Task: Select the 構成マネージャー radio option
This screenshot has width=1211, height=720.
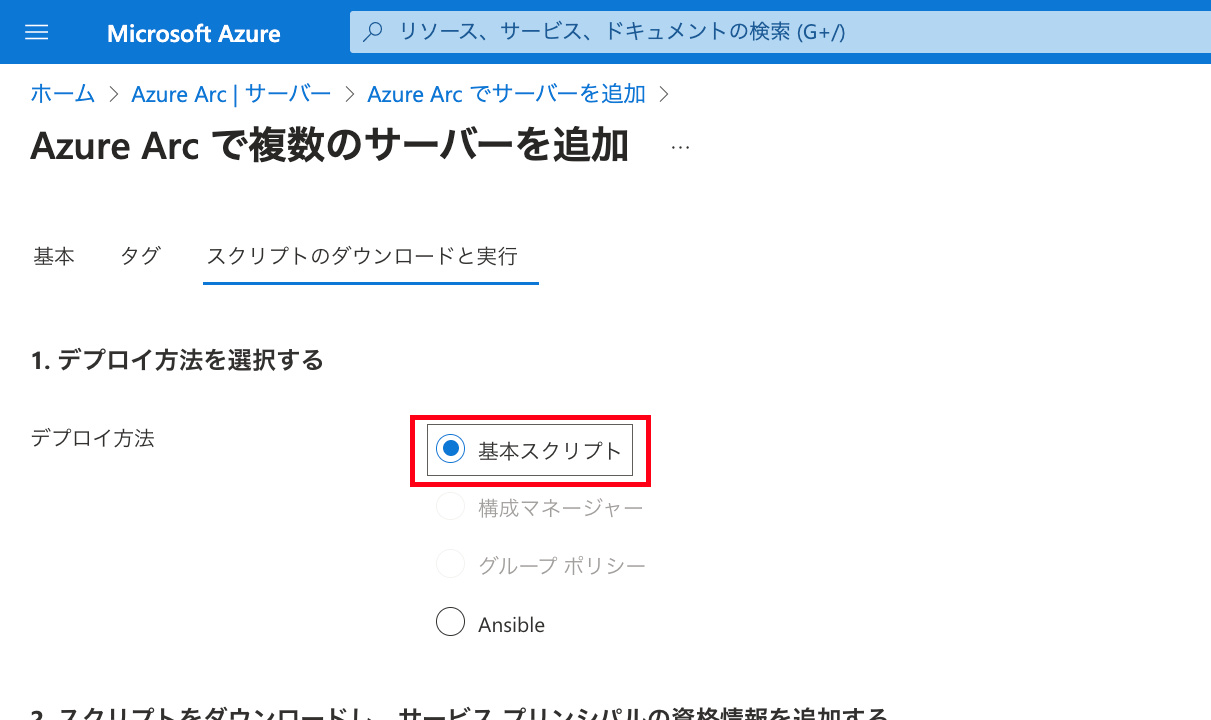Action: 451,508
